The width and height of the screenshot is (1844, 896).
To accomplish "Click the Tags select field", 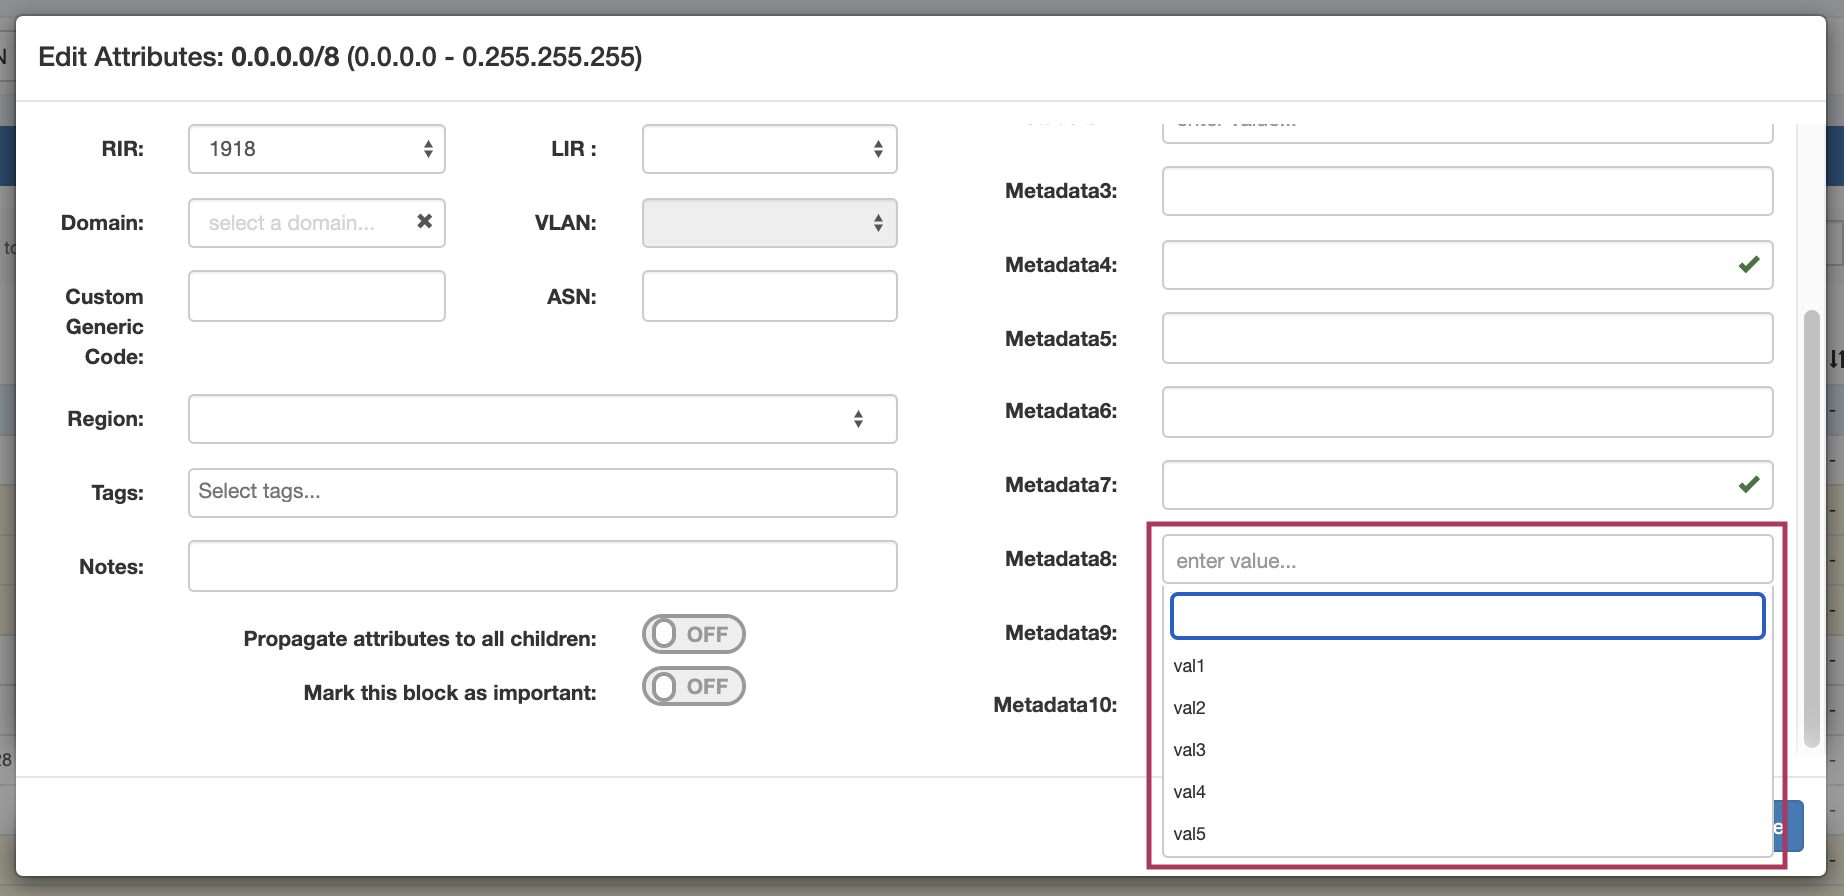I will (x=542, y=492).
